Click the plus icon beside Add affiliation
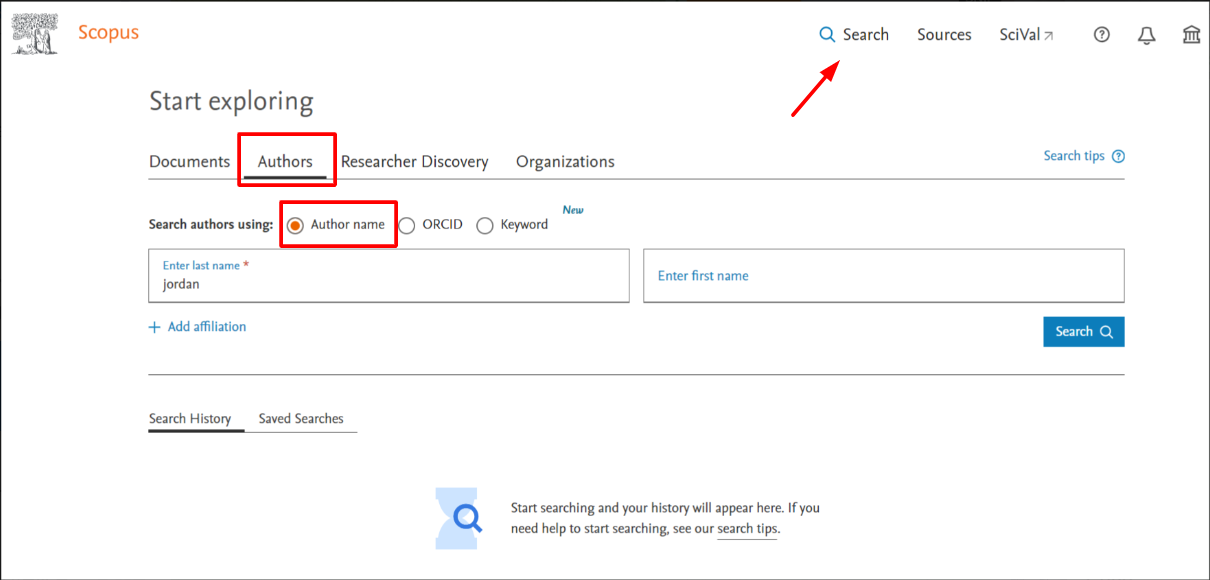 (154, 326)
